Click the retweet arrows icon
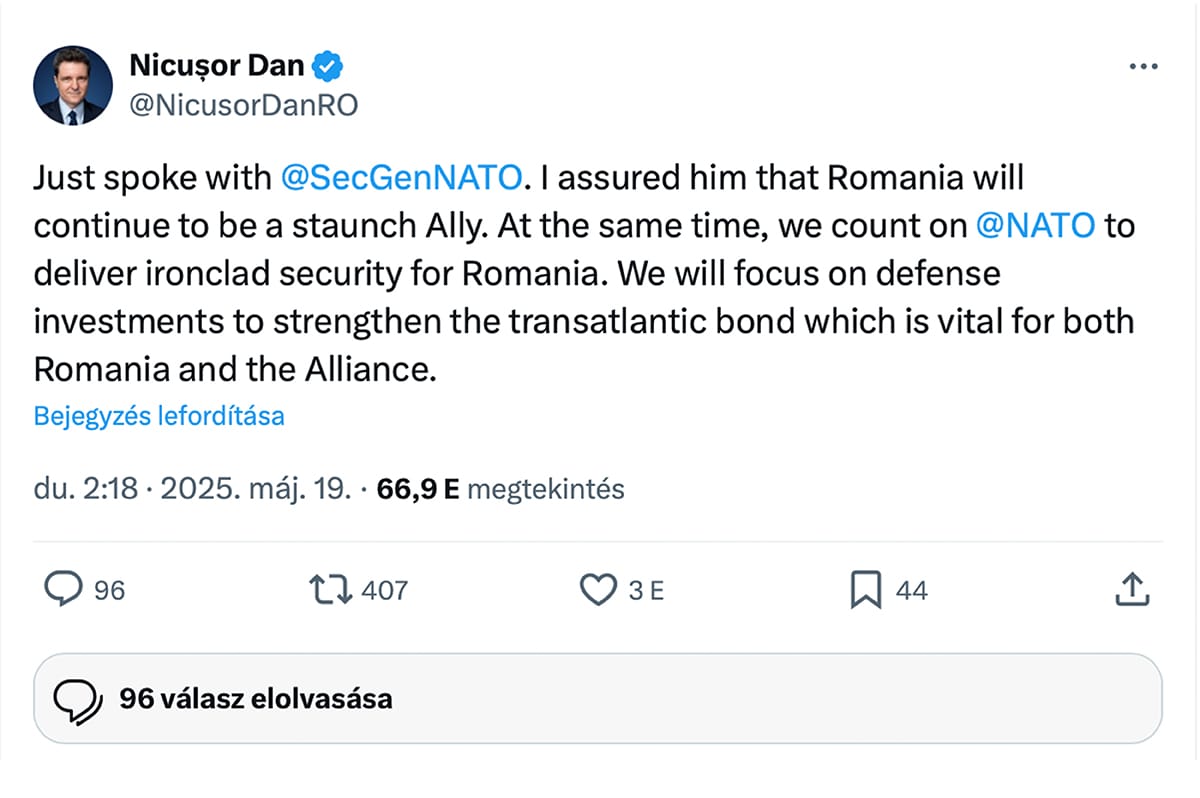1200x798 pixels. [x=332, y=589]
